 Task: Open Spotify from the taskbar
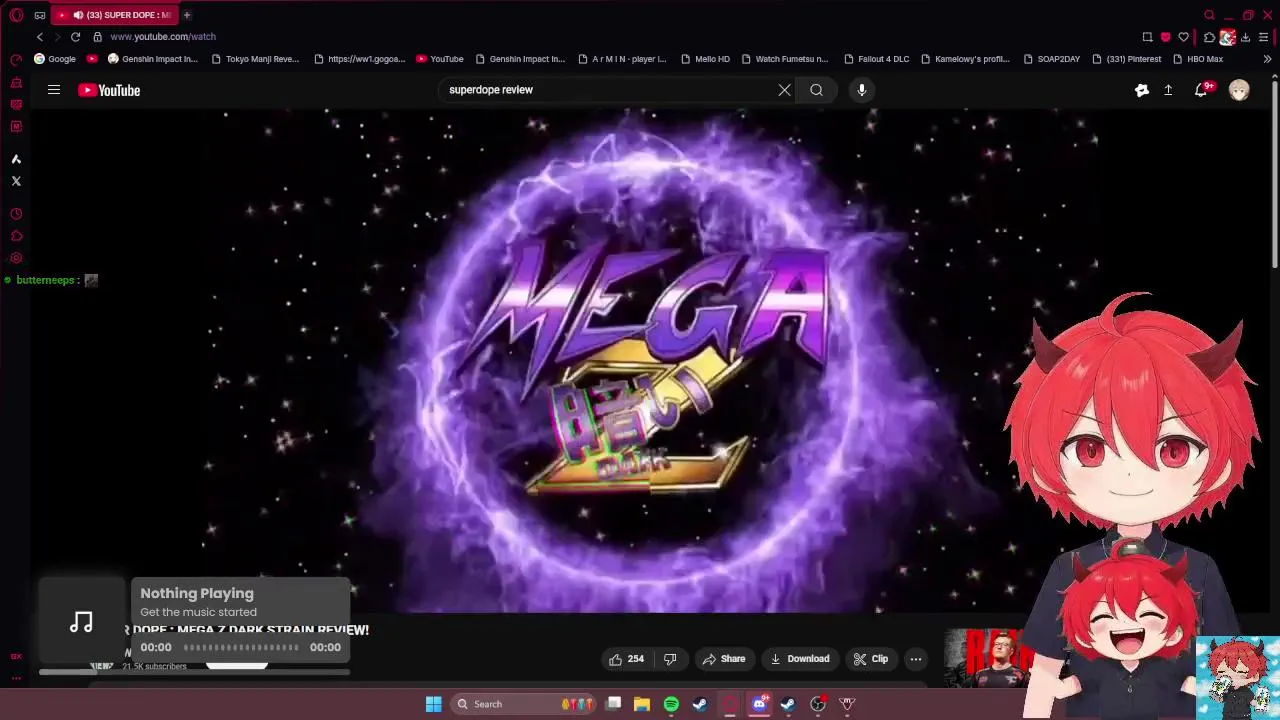click(x=671, y=704)
